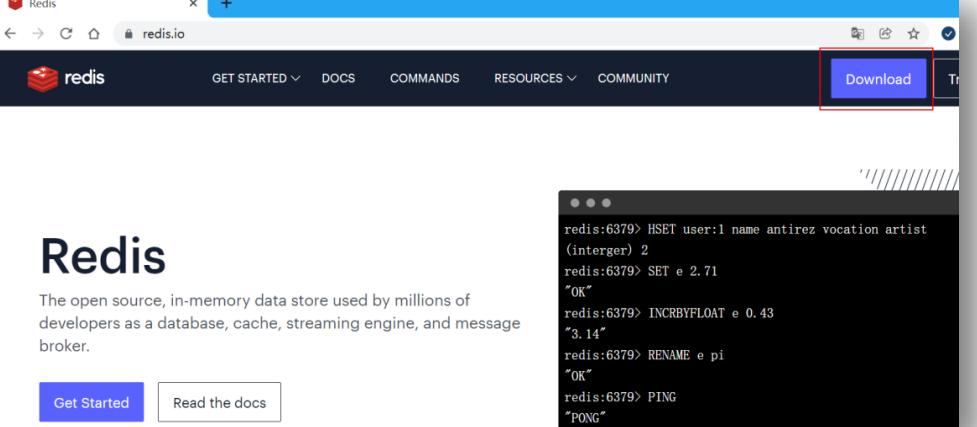977x427 pixels.
Task: Click the PING command line
Action: pos(620,397)
